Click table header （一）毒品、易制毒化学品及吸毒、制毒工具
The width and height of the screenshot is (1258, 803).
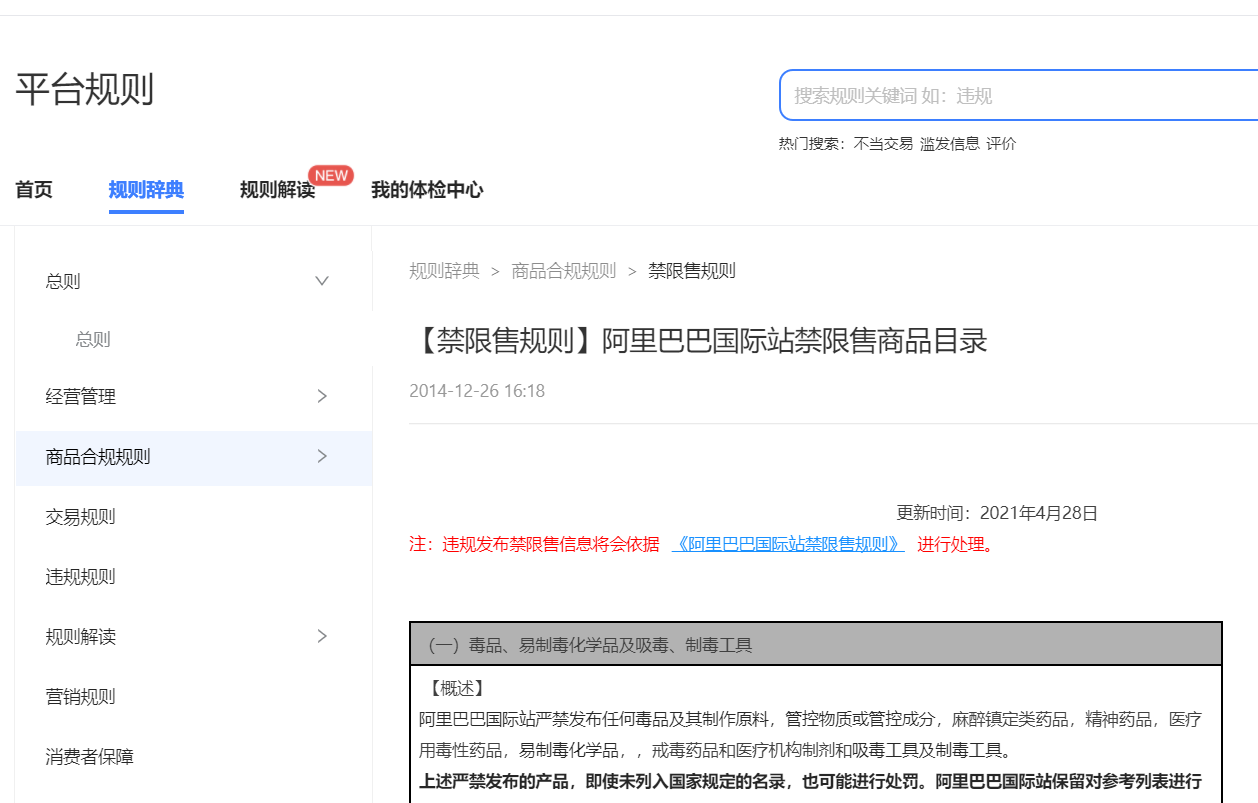(816, 644)
